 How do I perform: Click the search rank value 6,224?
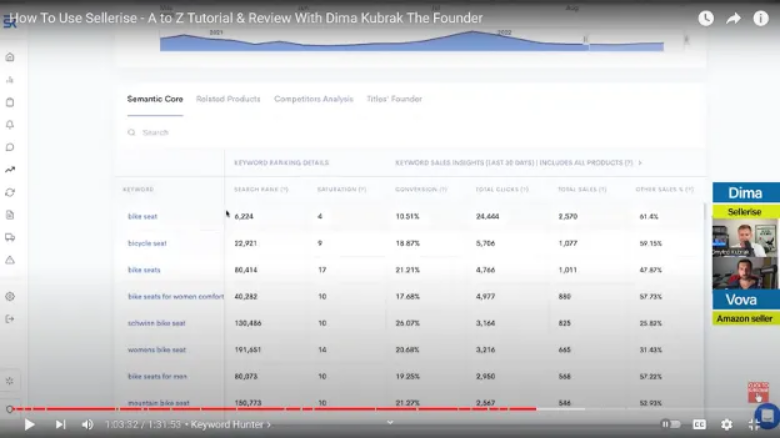244,217
